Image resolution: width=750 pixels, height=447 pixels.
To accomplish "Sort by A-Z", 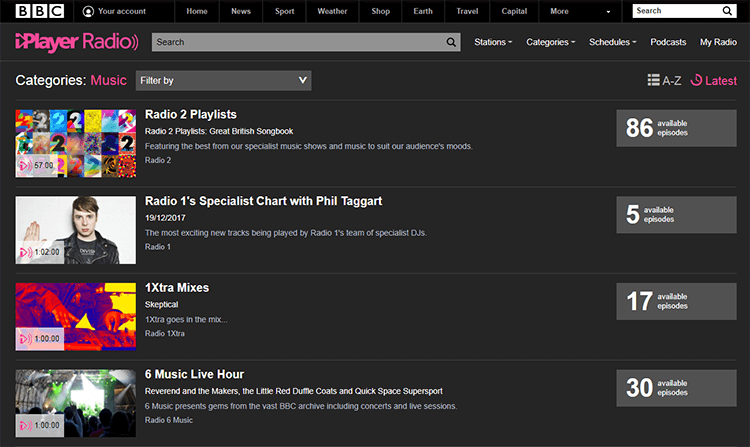I will (664, 80).
